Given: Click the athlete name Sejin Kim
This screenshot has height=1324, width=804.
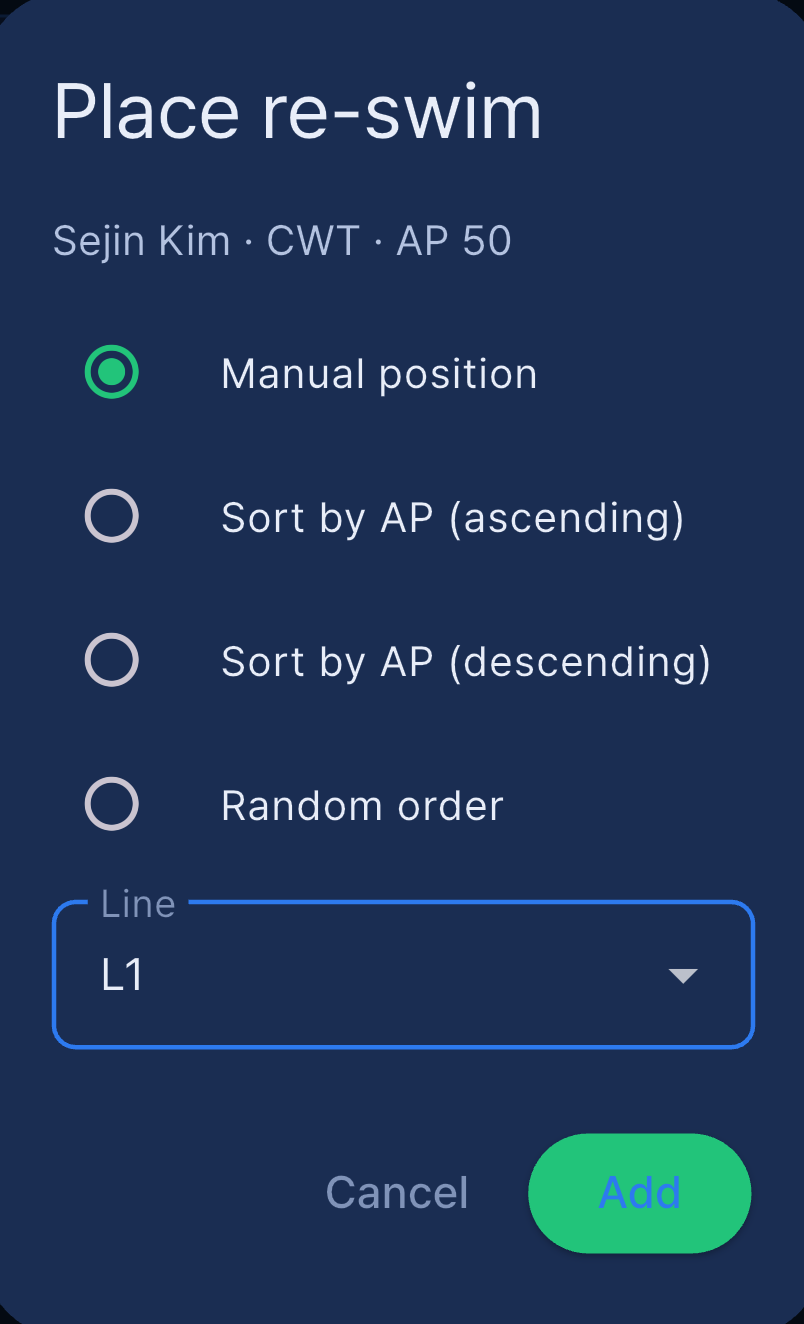Looking at the screenshot, I should [141, 242].
